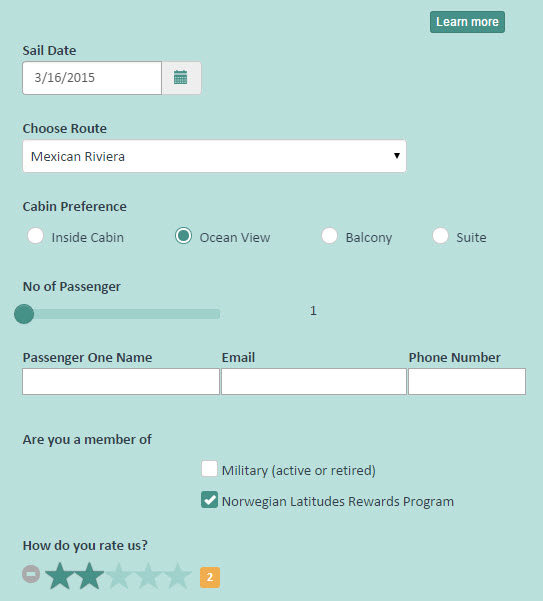Rate one star

click(x=60, y=576)
